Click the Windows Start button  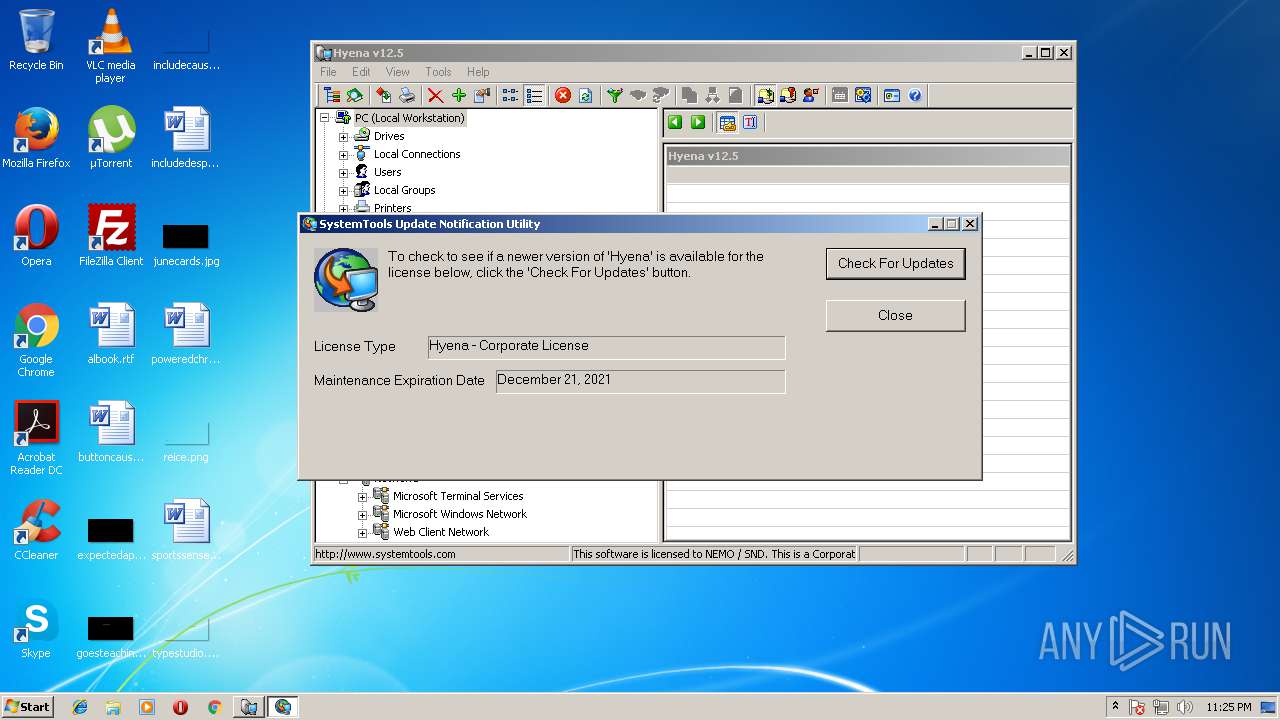[x=27, y=706]
